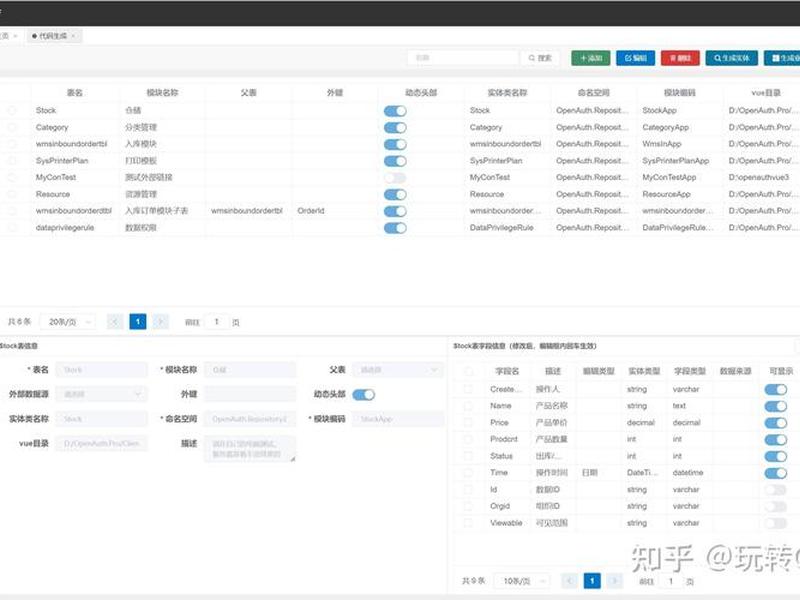Click the 模块名称 column header

coord(162,92)
